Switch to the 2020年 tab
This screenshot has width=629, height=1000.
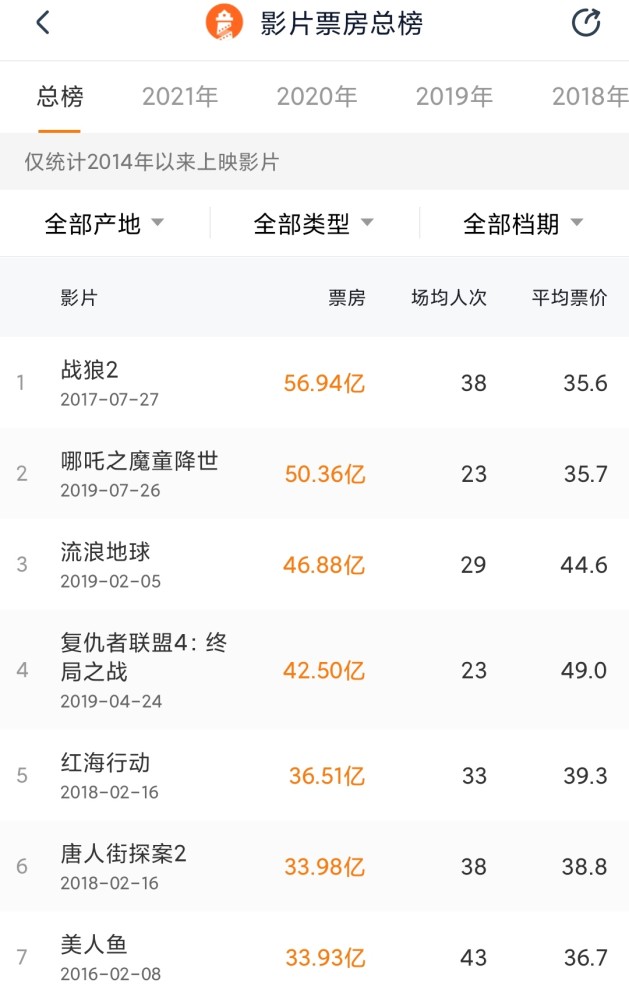point(316,97)
